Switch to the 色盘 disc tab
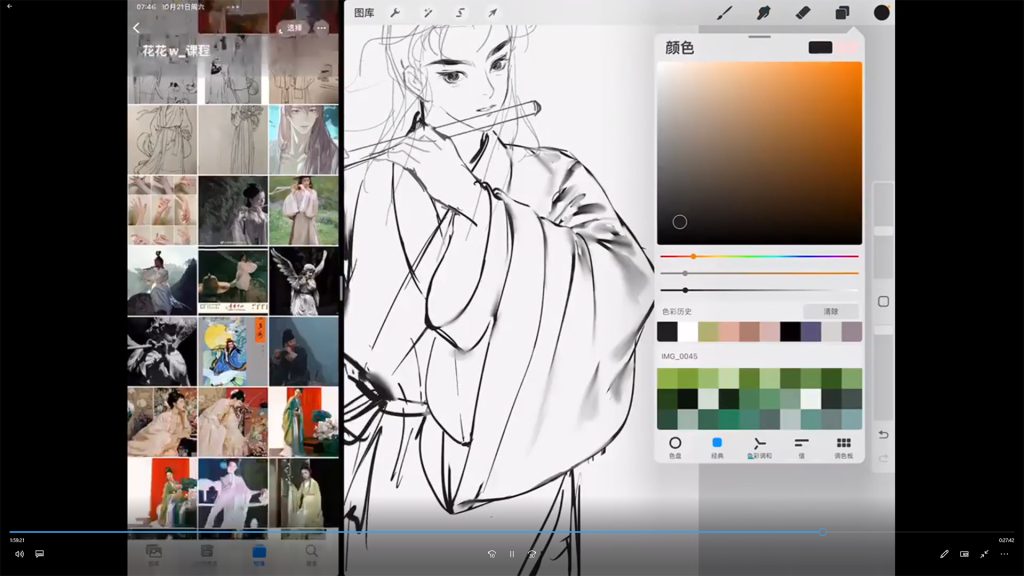Screen dimensions: 1024x576 675,446
